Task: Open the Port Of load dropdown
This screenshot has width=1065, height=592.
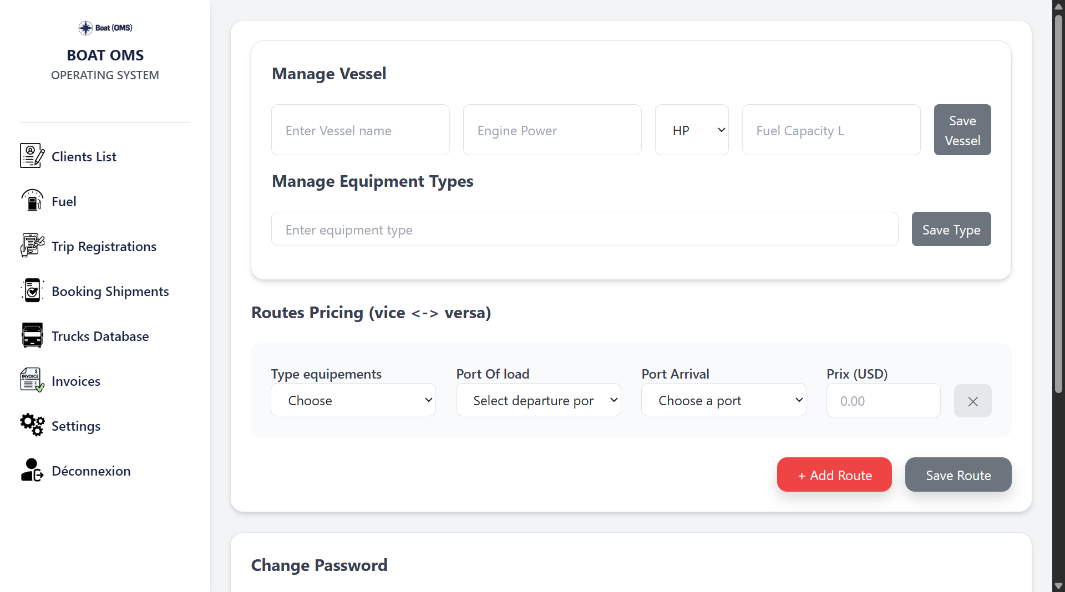Action: 538,400
